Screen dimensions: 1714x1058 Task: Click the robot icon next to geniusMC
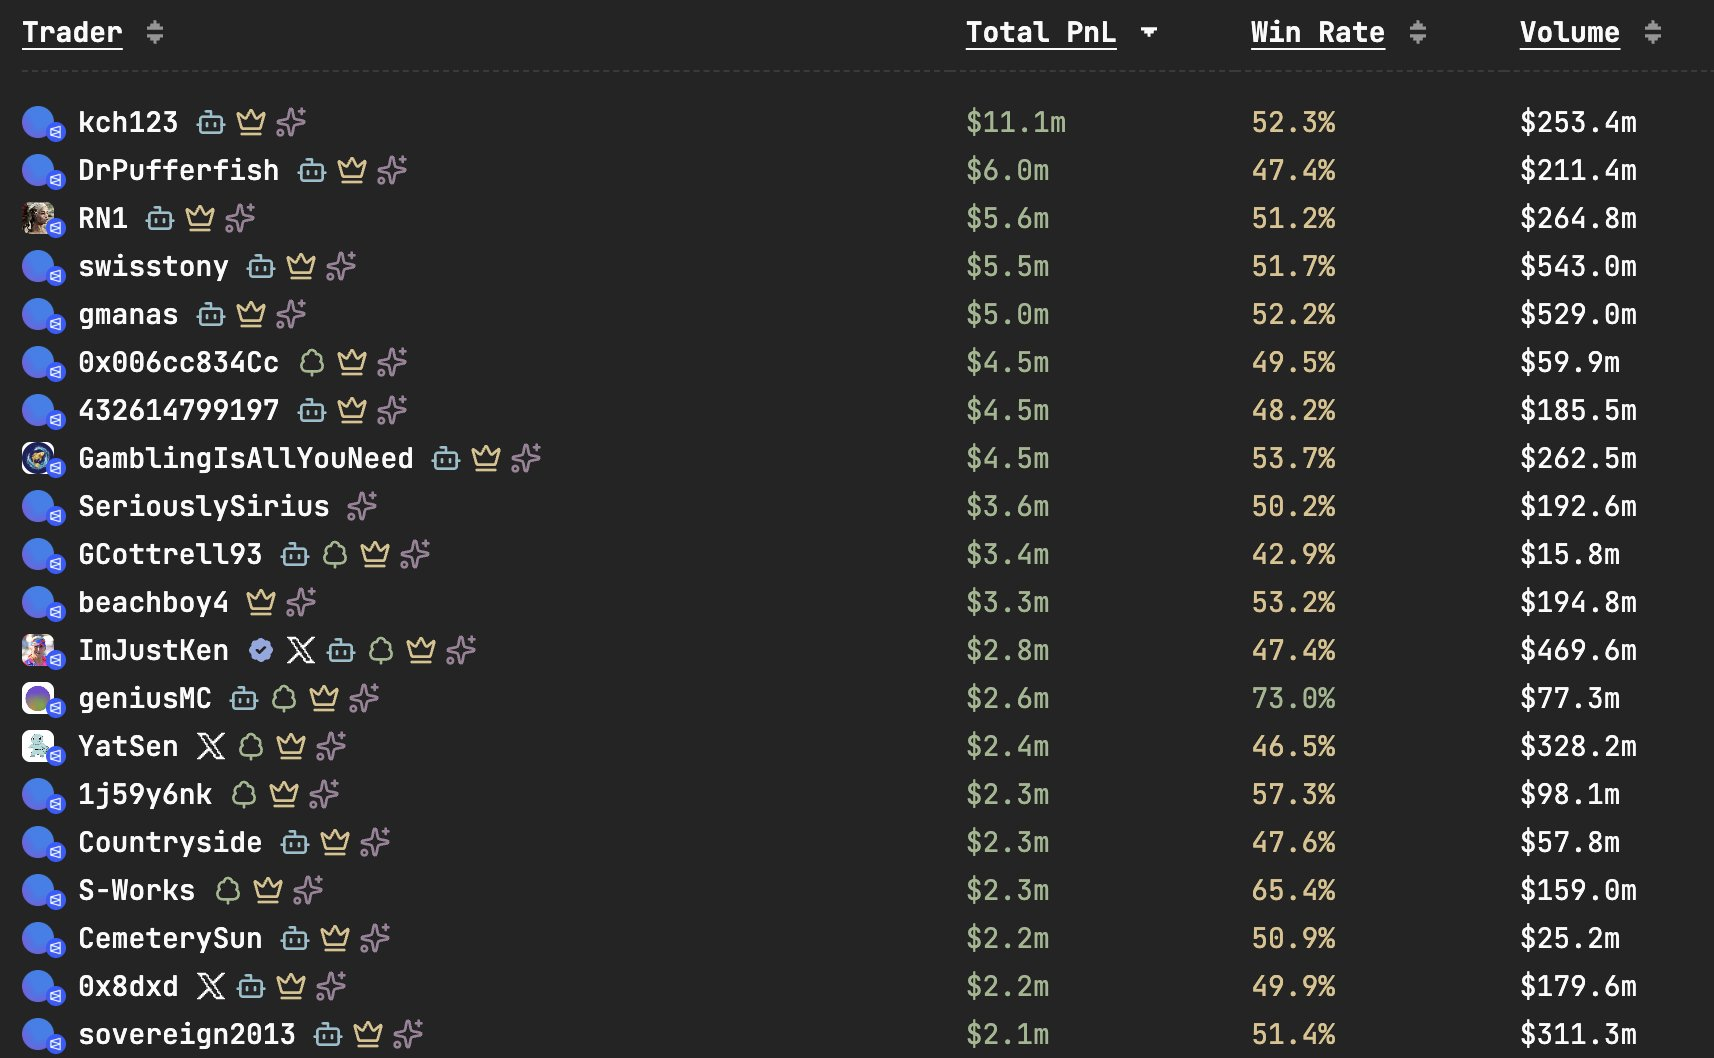coord(244,698)
